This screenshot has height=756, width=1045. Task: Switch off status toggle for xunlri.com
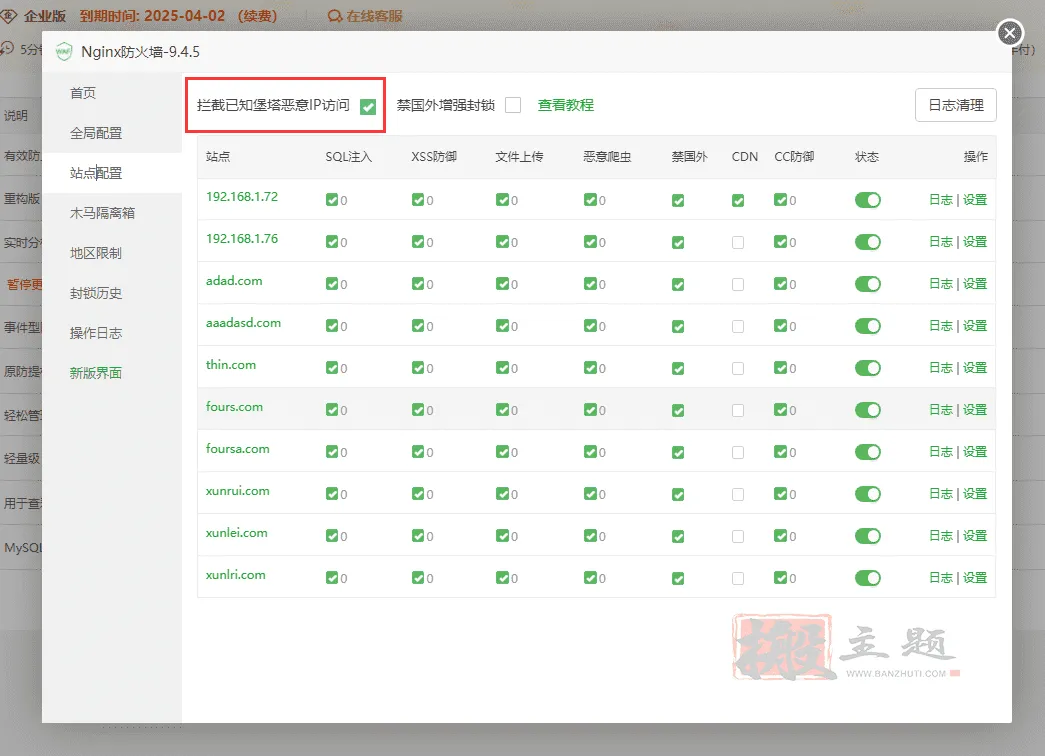pos(868,578)
